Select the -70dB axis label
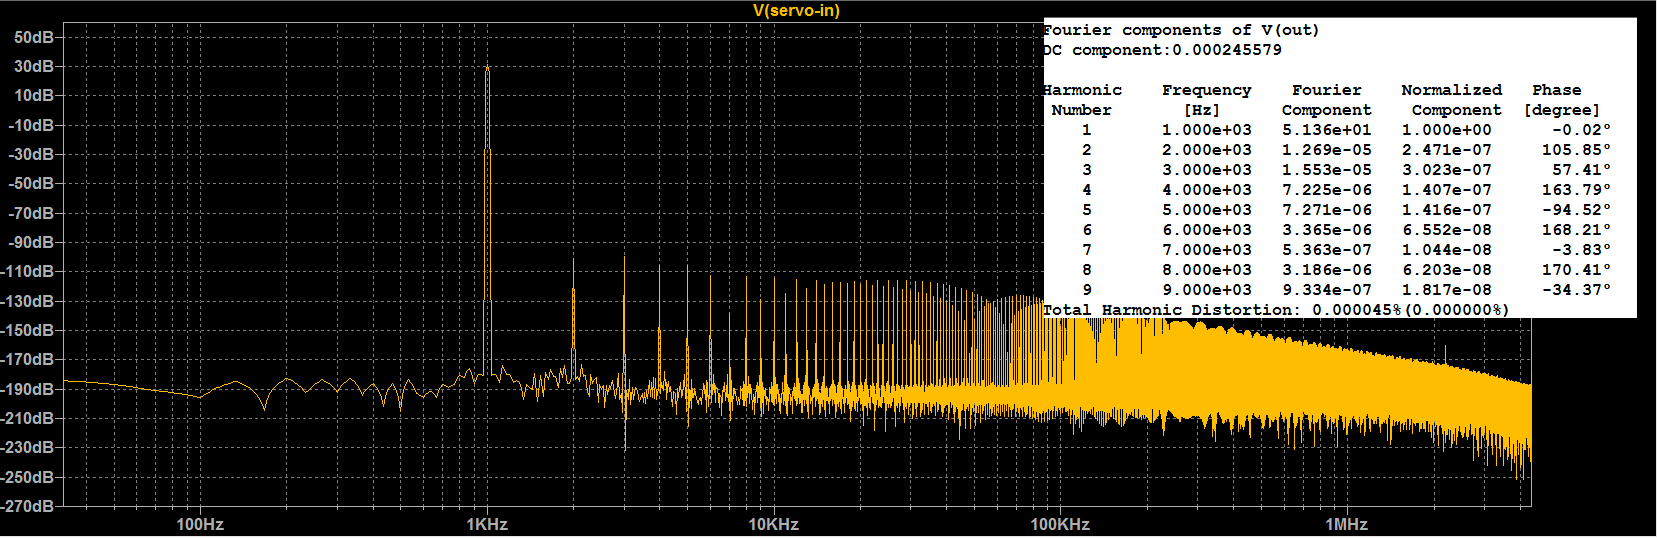This screenshot has height=538, width=1657. [x=31, y=213]
